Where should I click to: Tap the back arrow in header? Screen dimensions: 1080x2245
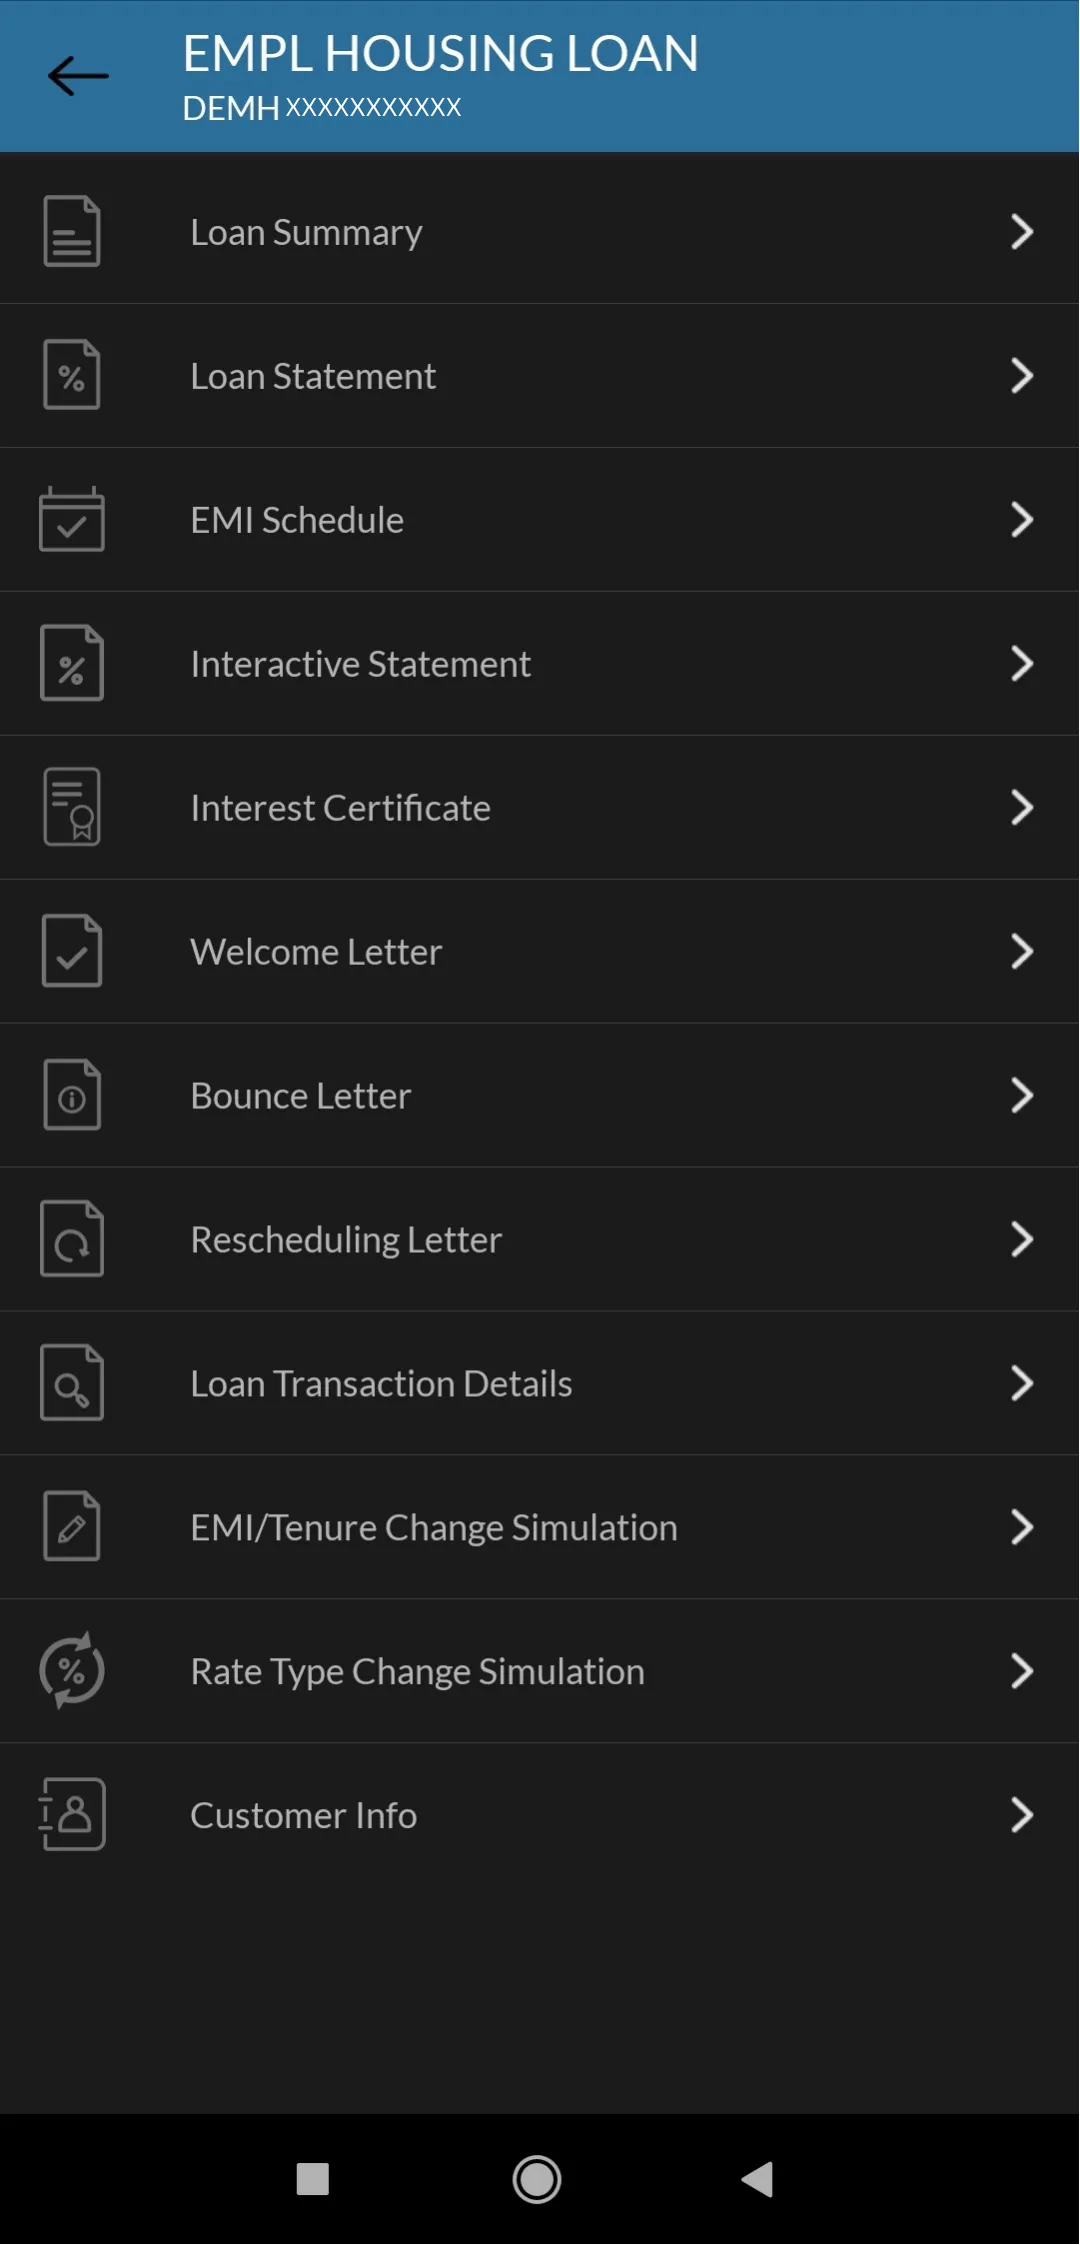tap(78, 76)
